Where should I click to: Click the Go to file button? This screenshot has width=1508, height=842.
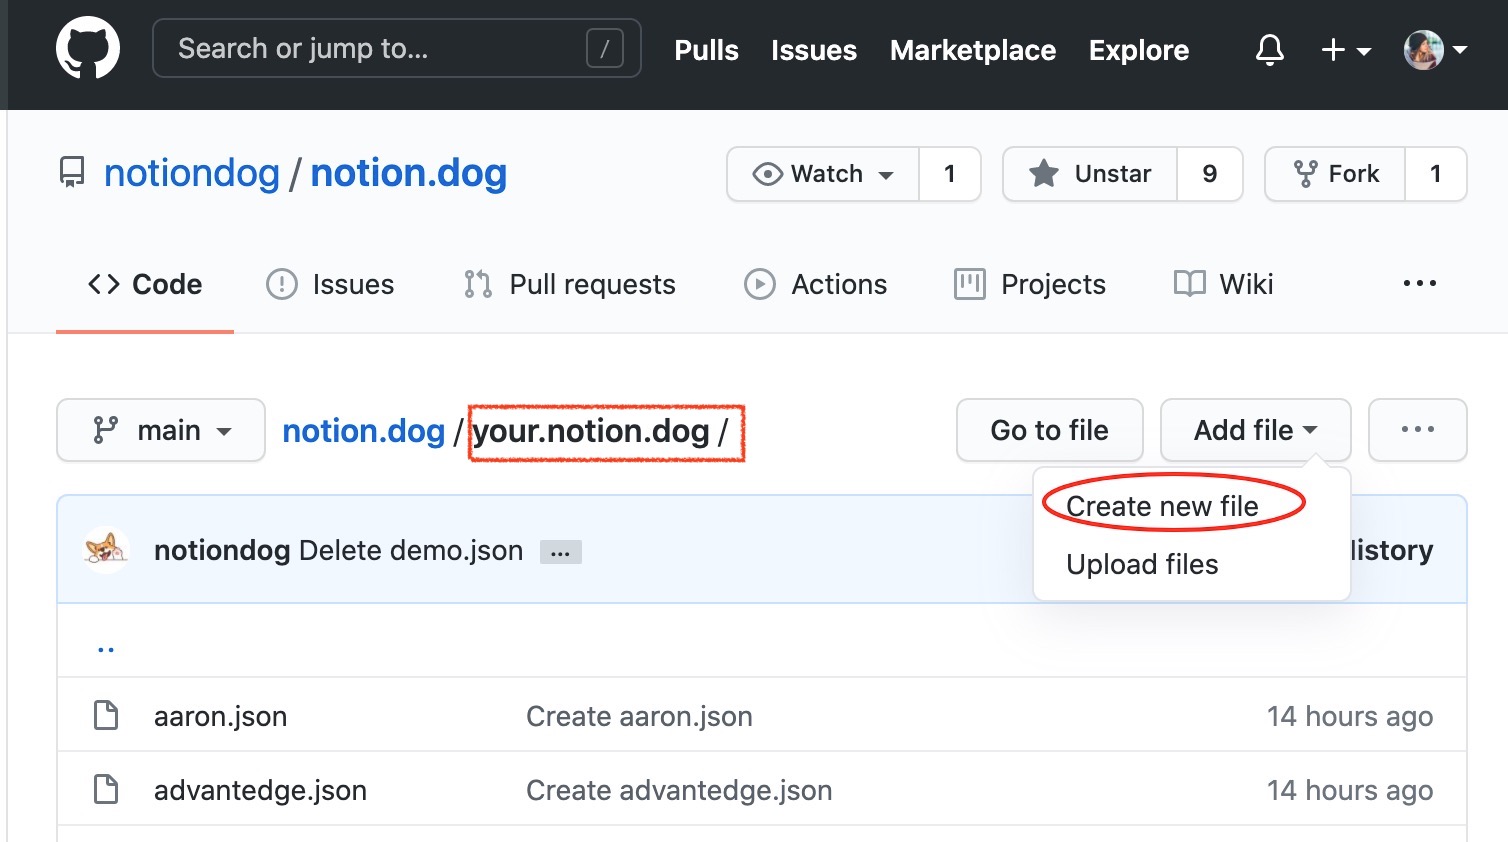[1049, 430]
